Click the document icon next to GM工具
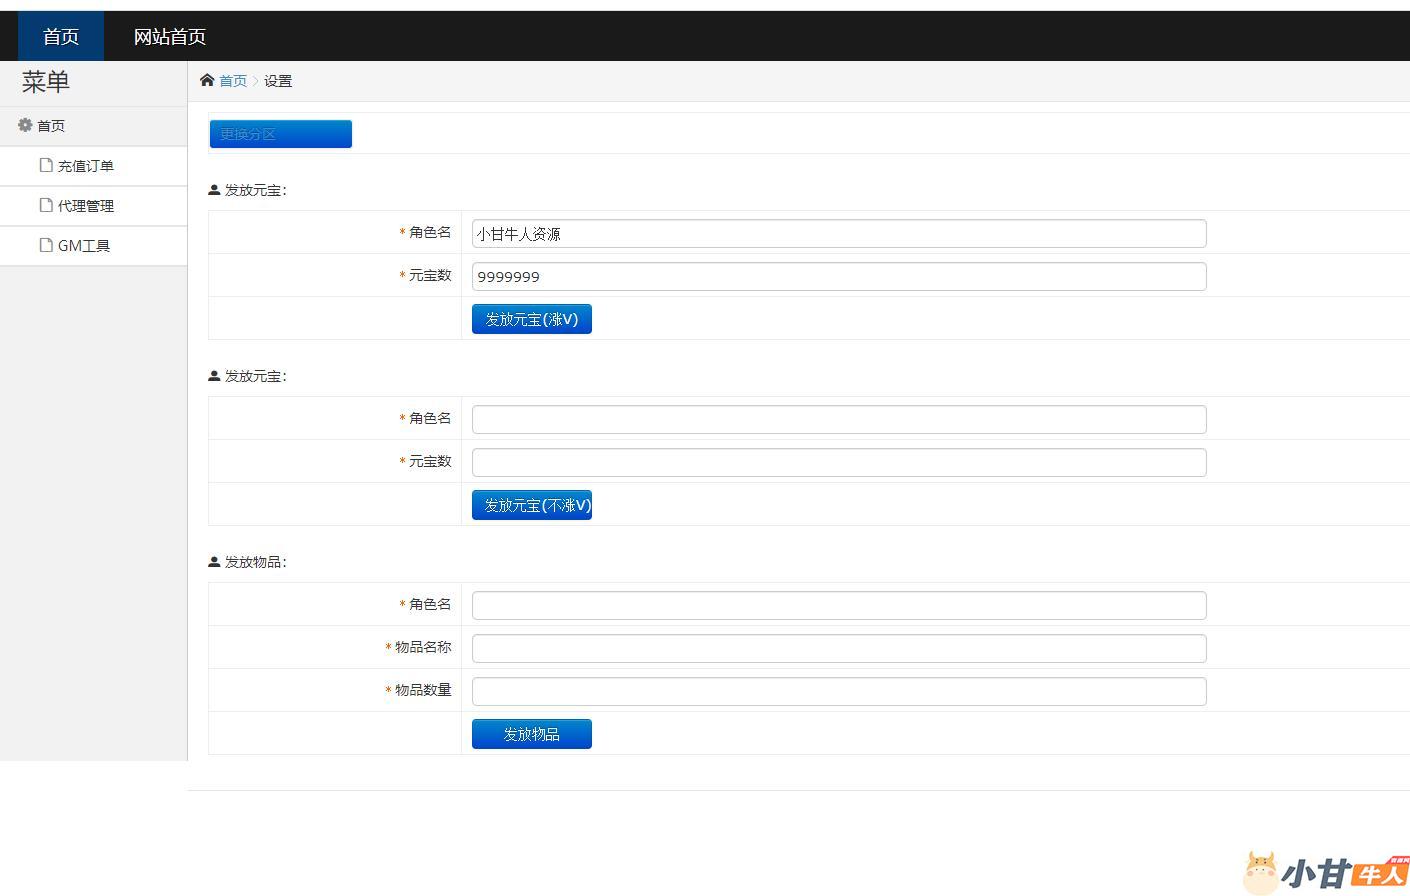 [x=46, y=245]
